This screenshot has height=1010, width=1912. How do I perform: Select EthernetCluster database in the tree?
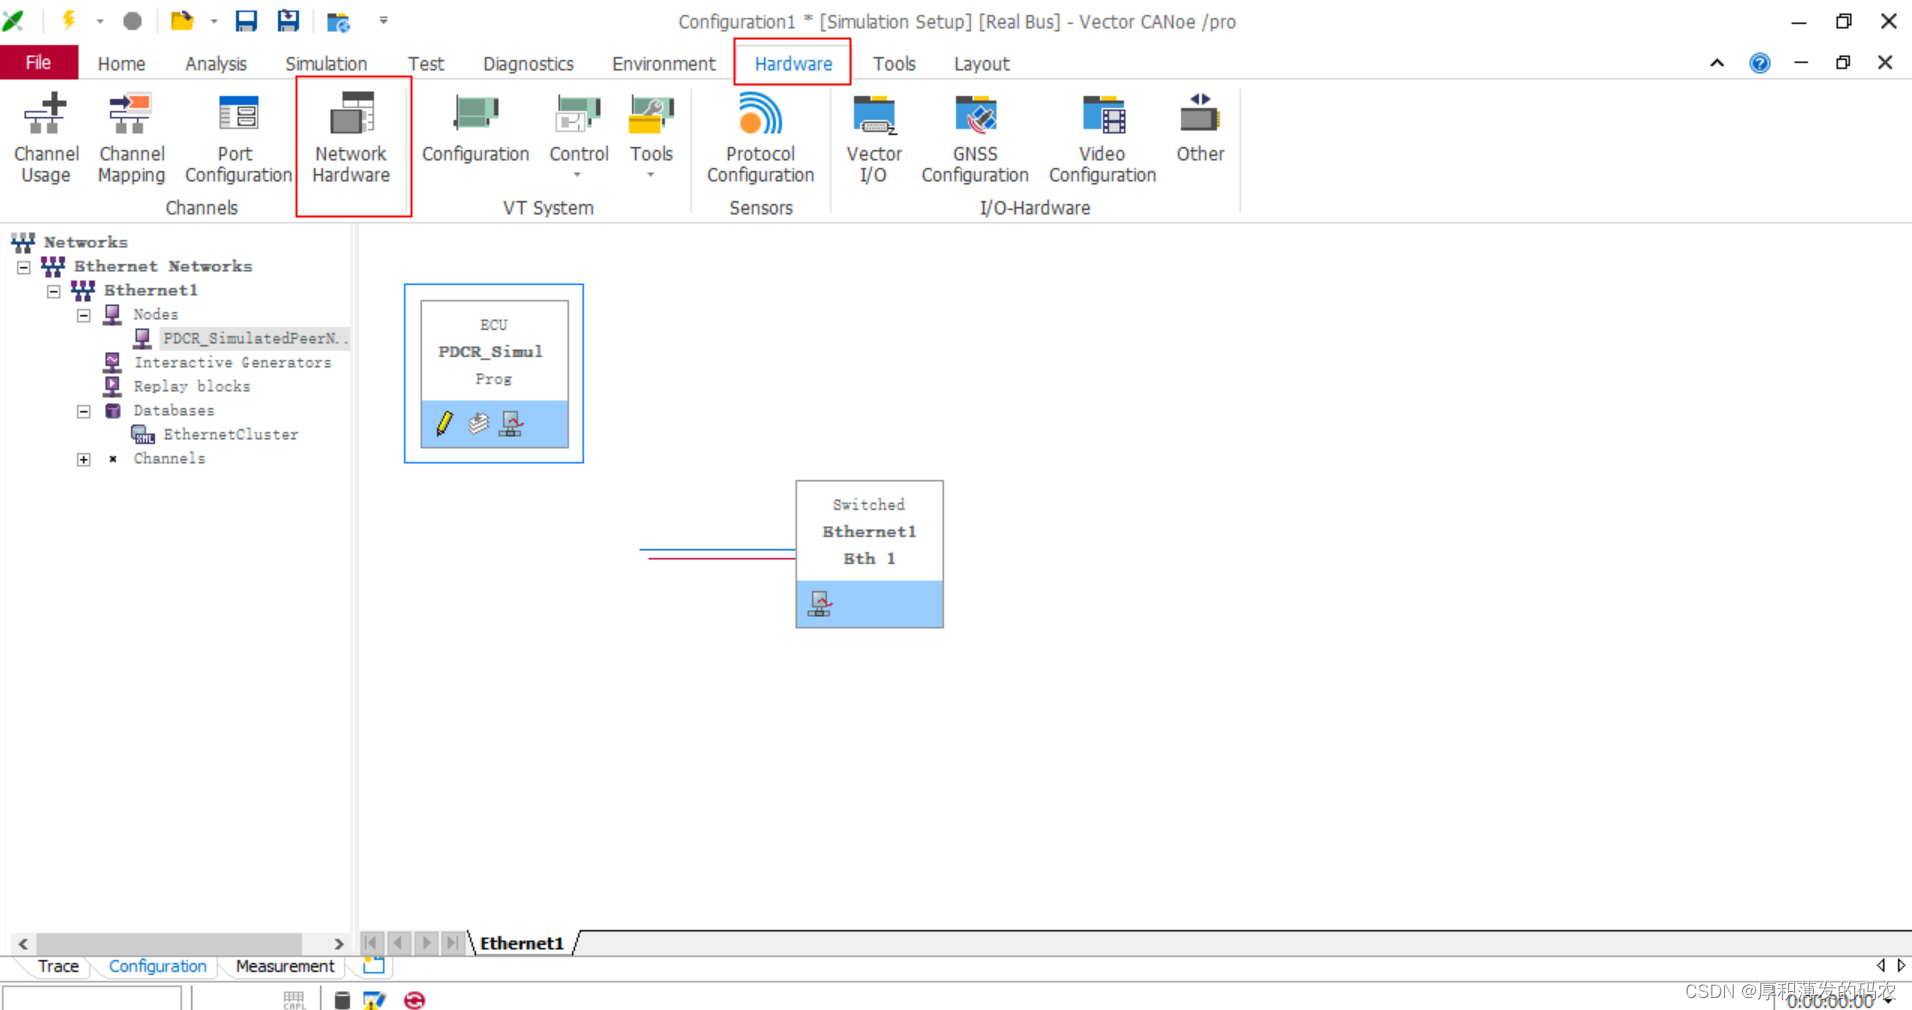231,434
